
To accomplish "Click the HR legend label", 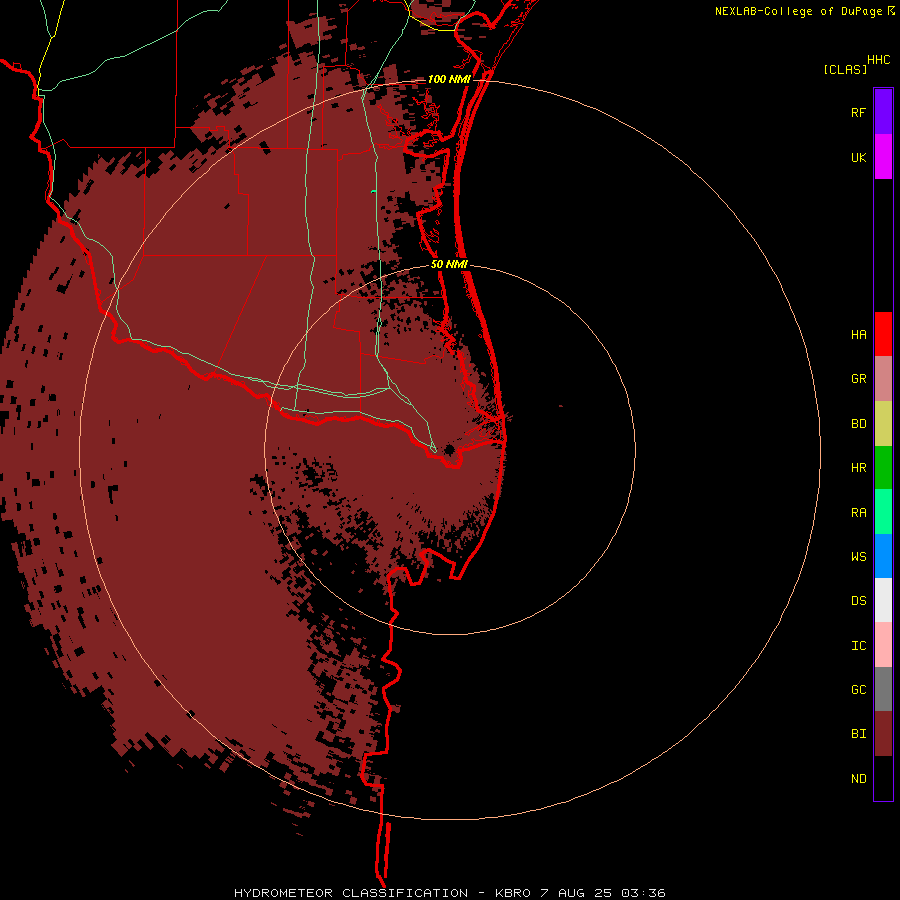I will point(858,468).
